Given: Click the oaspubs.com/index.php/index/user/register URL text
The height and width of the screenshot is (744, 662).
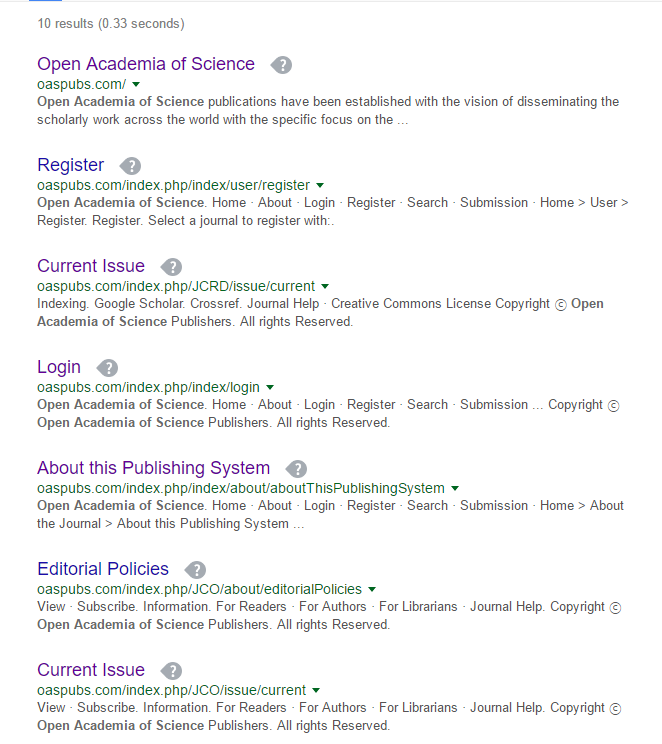Looking at the screenshot, I should click(174, 186).
